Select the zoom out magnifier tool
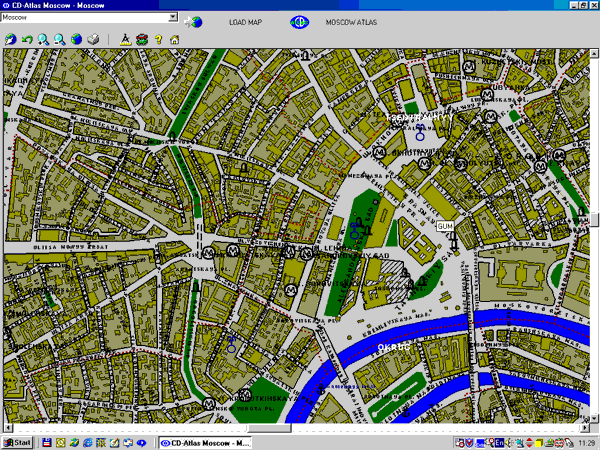Viewport: 600px width, 450px height. tap(59, 39)
